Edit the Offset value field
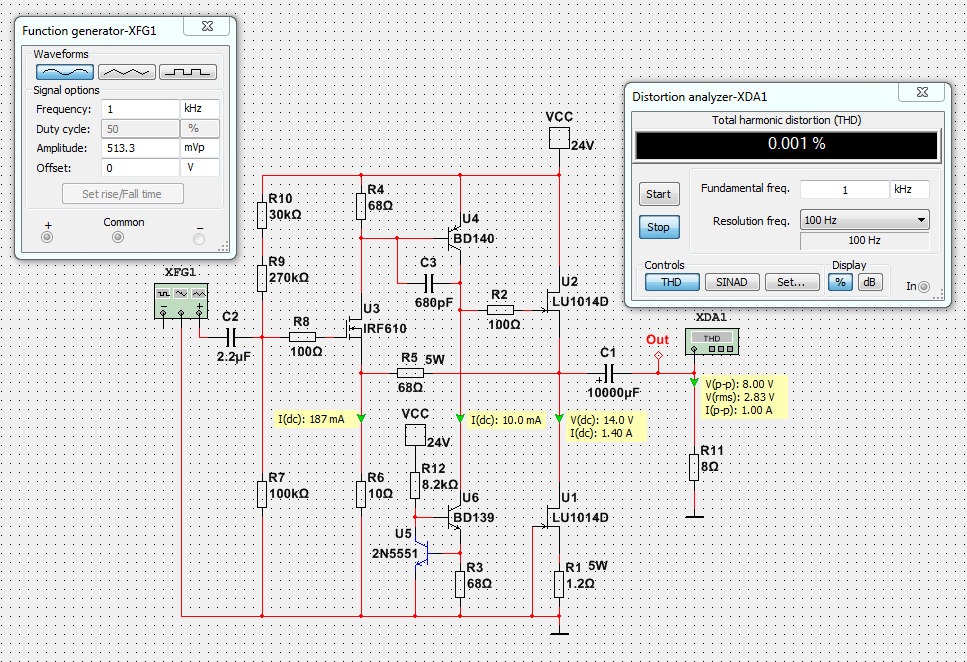The image size is (967, 662). point(140,168)
